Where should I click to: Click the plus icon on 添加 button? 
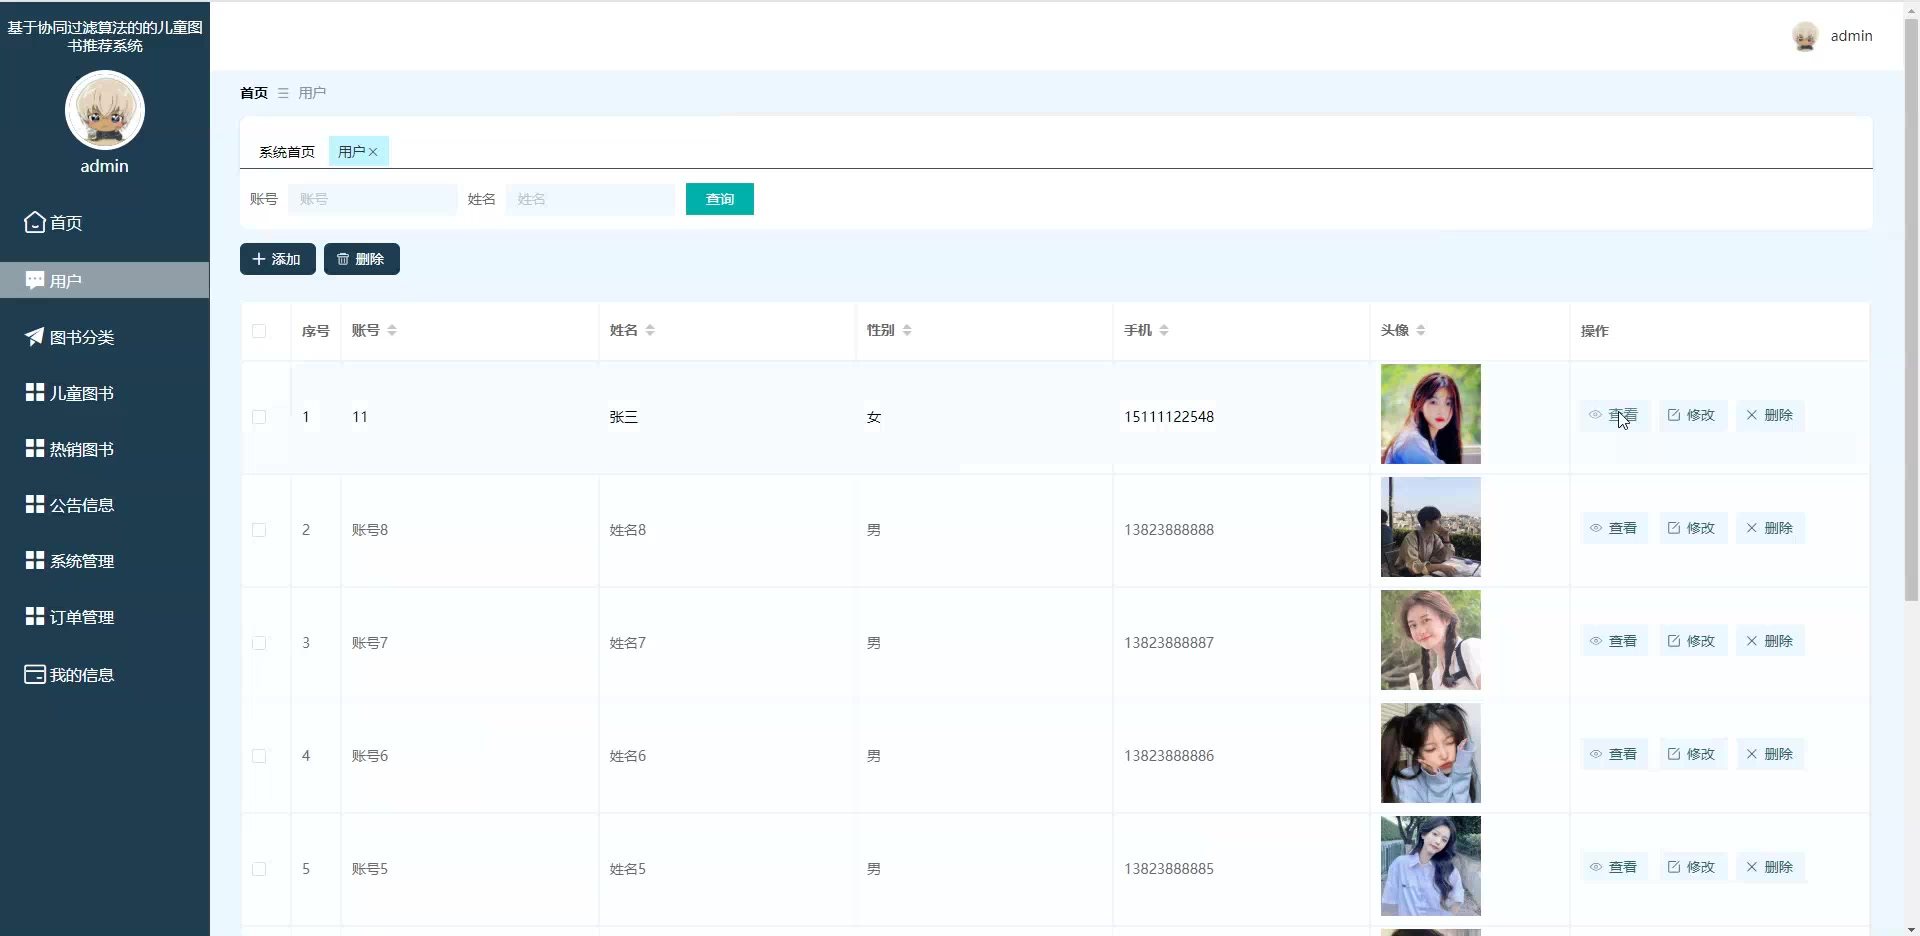[x=259, y=259]
